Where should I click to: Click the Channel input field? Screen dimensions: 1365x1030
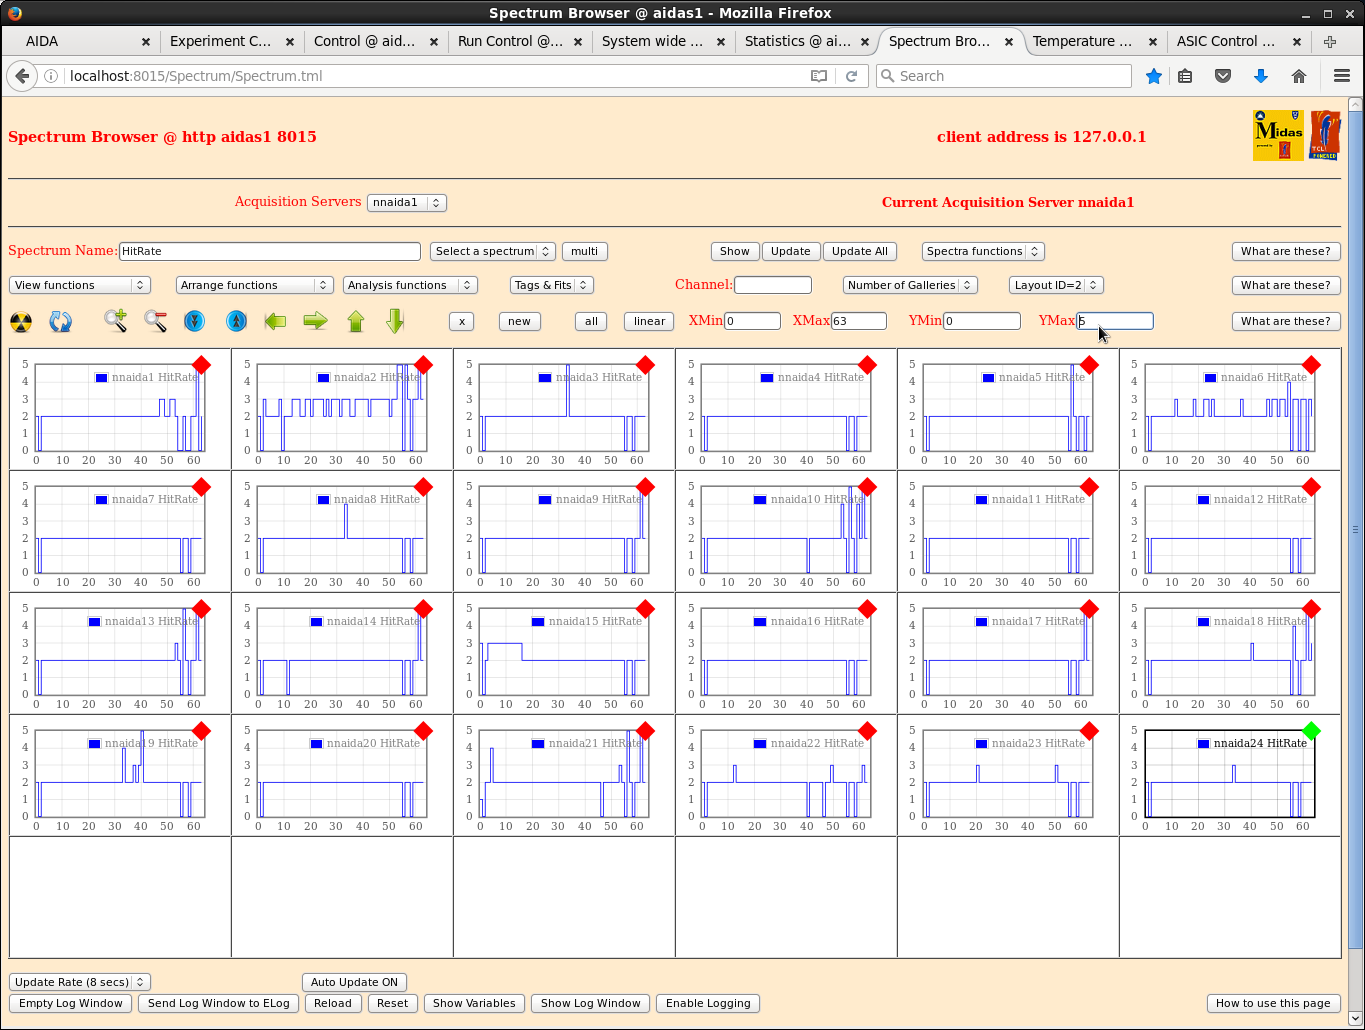(773, 285)
